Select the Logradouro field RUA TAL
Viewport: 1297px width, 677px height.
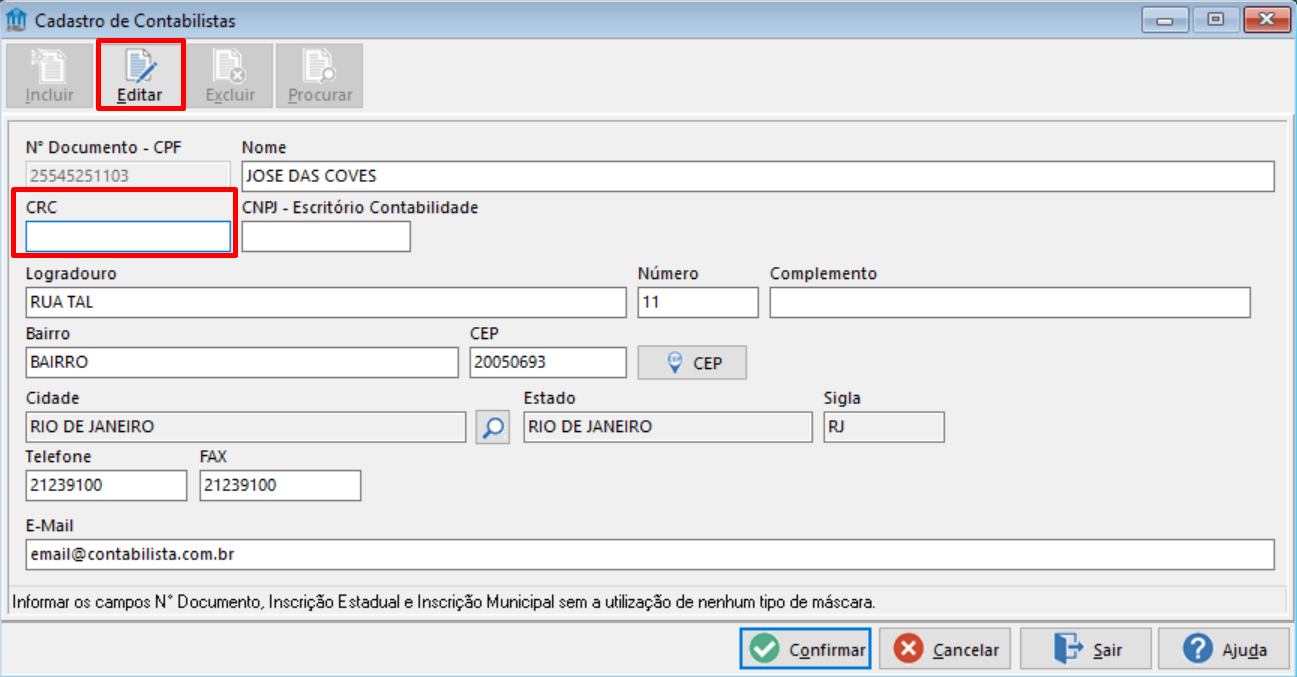(326, 302)
